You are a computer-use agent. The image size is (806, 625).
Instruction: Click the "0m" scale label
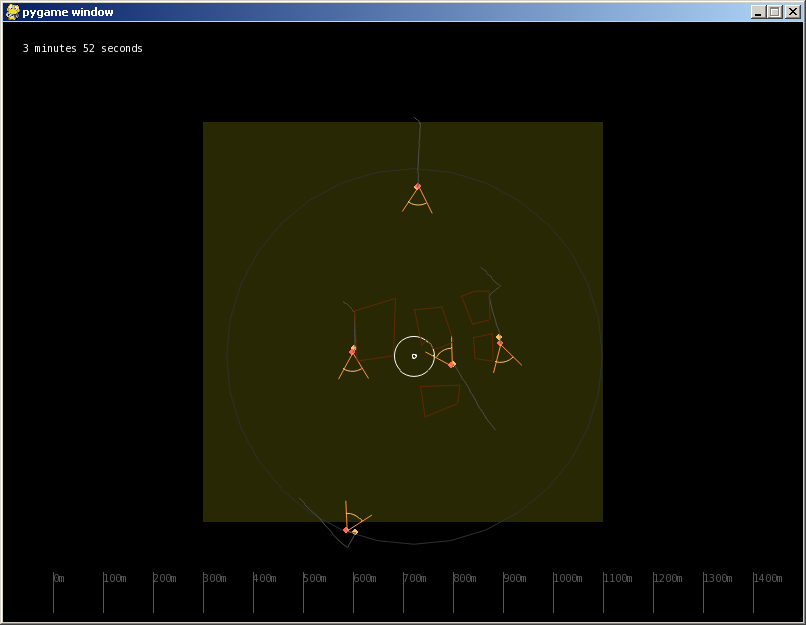pyautogui.click(x=59, y=578)
